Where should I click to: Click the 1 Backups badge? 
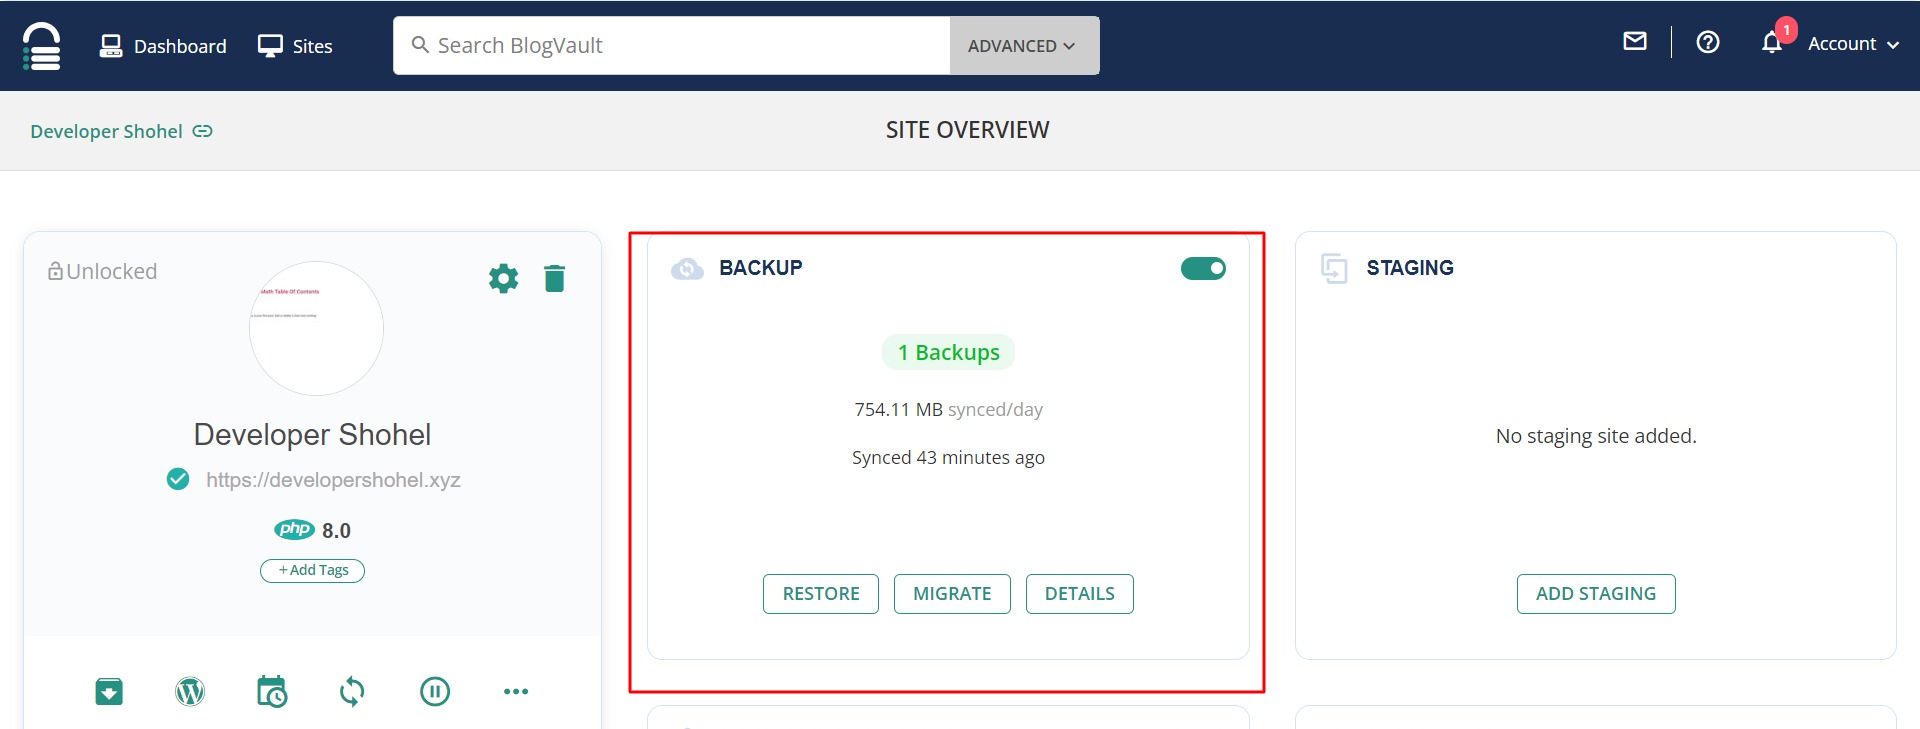tap(948, 352)
